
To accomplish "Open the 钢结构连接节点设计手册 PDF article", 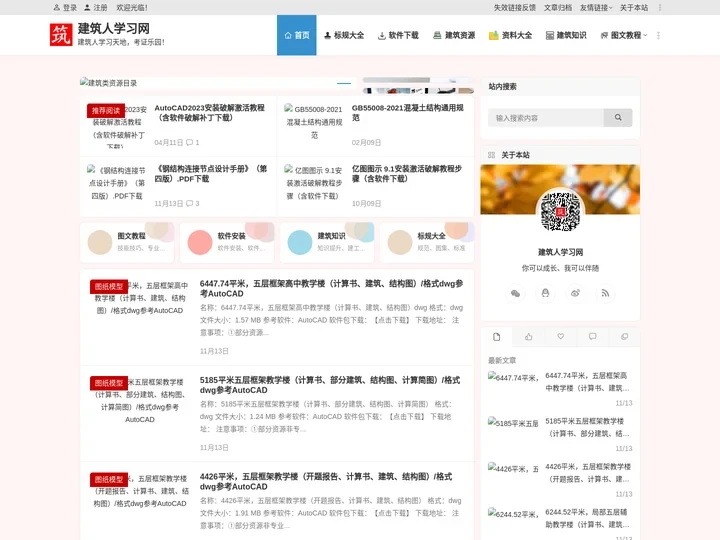I will point(211,174).
